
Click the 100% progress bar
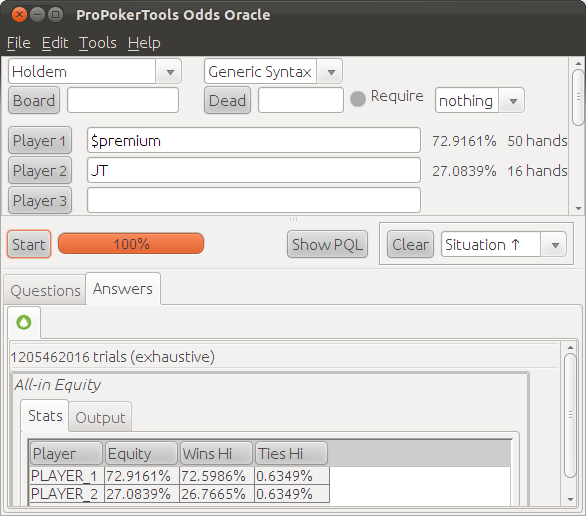click(x=131, y=244)
